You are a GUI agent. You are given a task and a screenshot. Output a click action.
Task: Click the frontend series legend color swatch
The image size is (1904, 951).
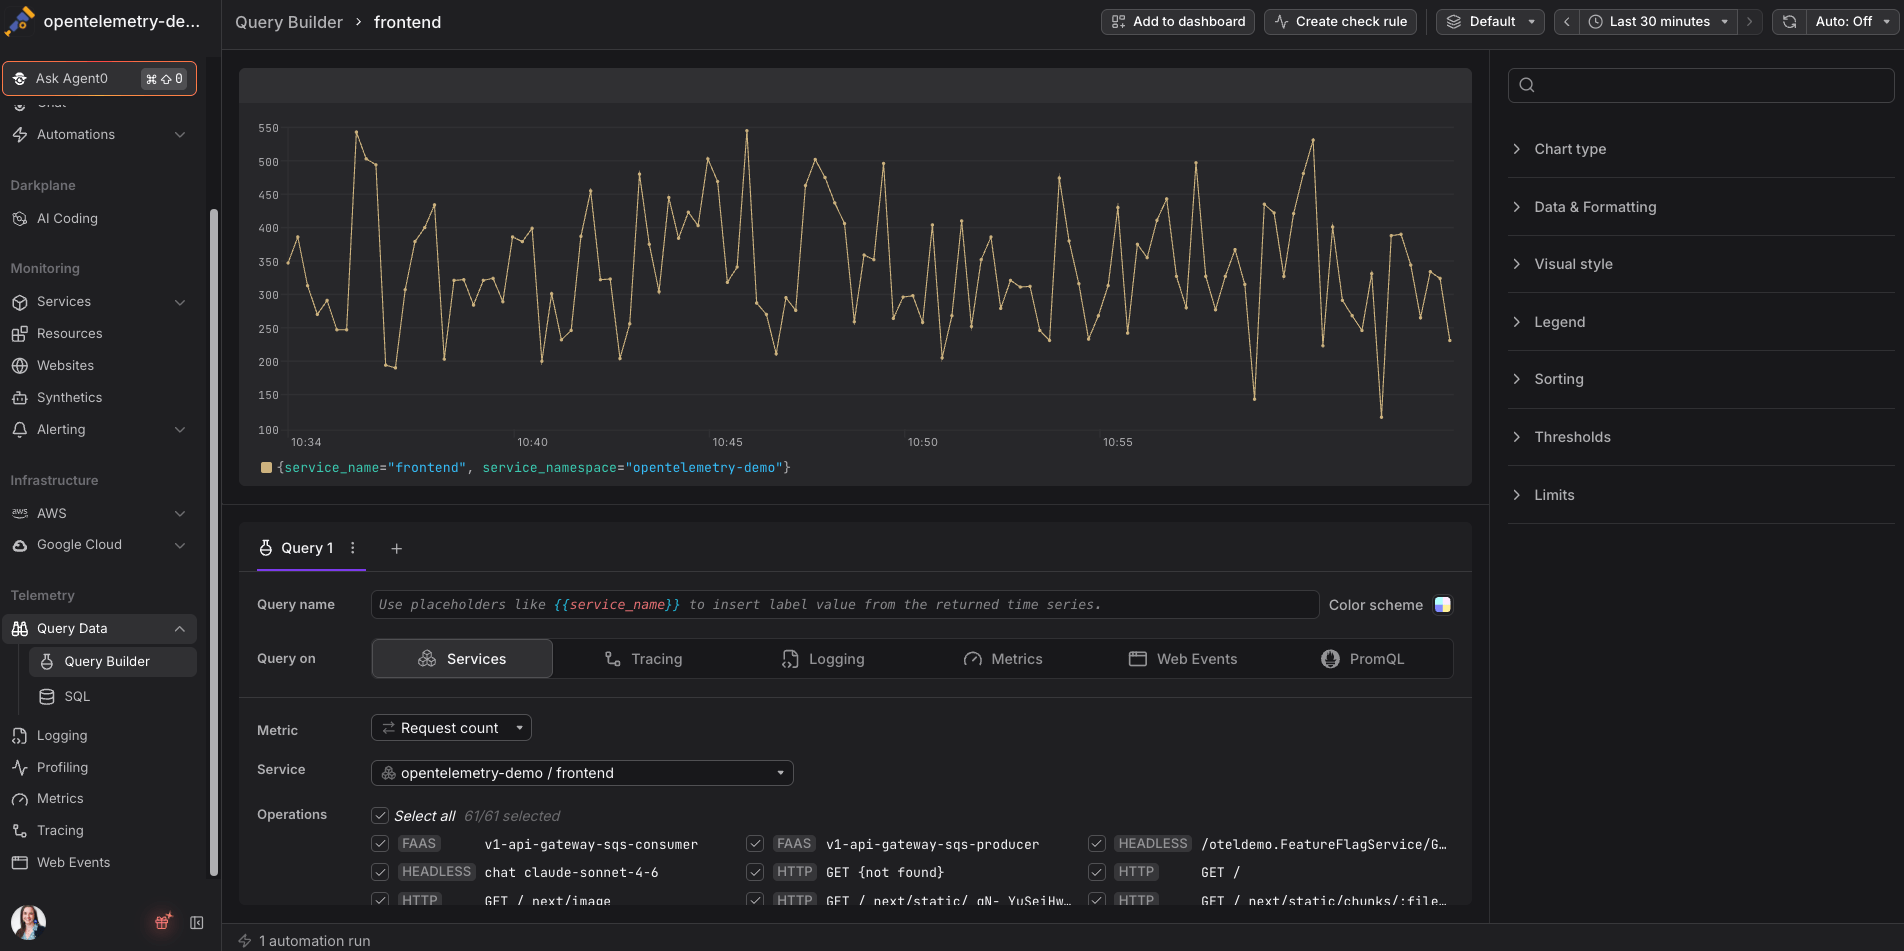[x=266, y=468]
